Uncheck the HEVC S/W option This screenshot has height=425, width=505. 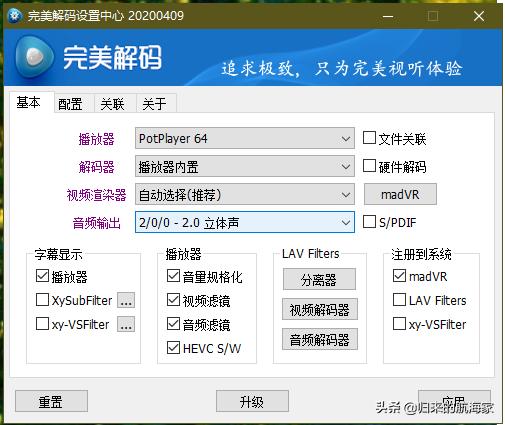pos(173,348)
